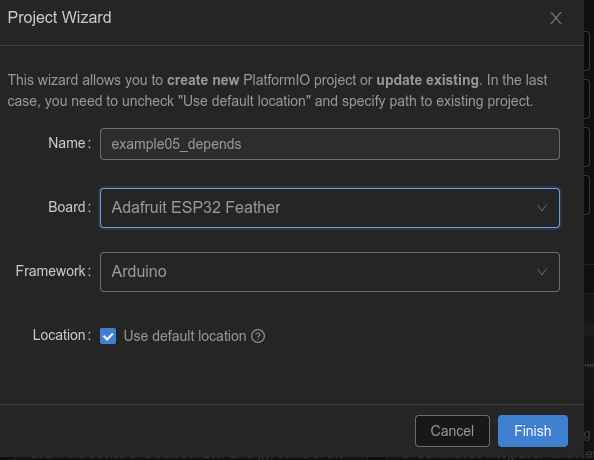Close the Project Wizard dialog with X
This screenshot has width=594, height=460.
(x=556, y=18)
